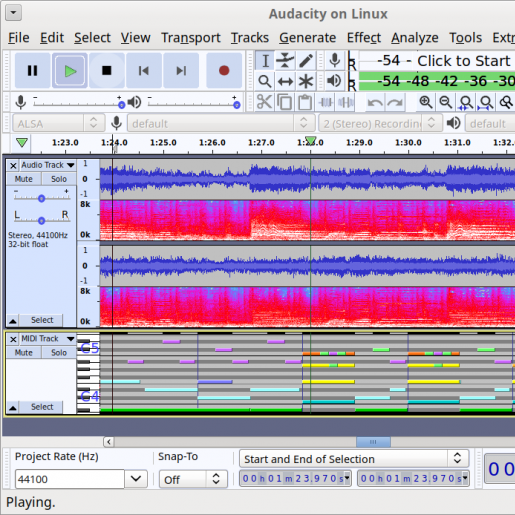Redo action with the Redo arrow
This screenshot has width=515, height=515.
pyautogui.click(x=395, y=102)
